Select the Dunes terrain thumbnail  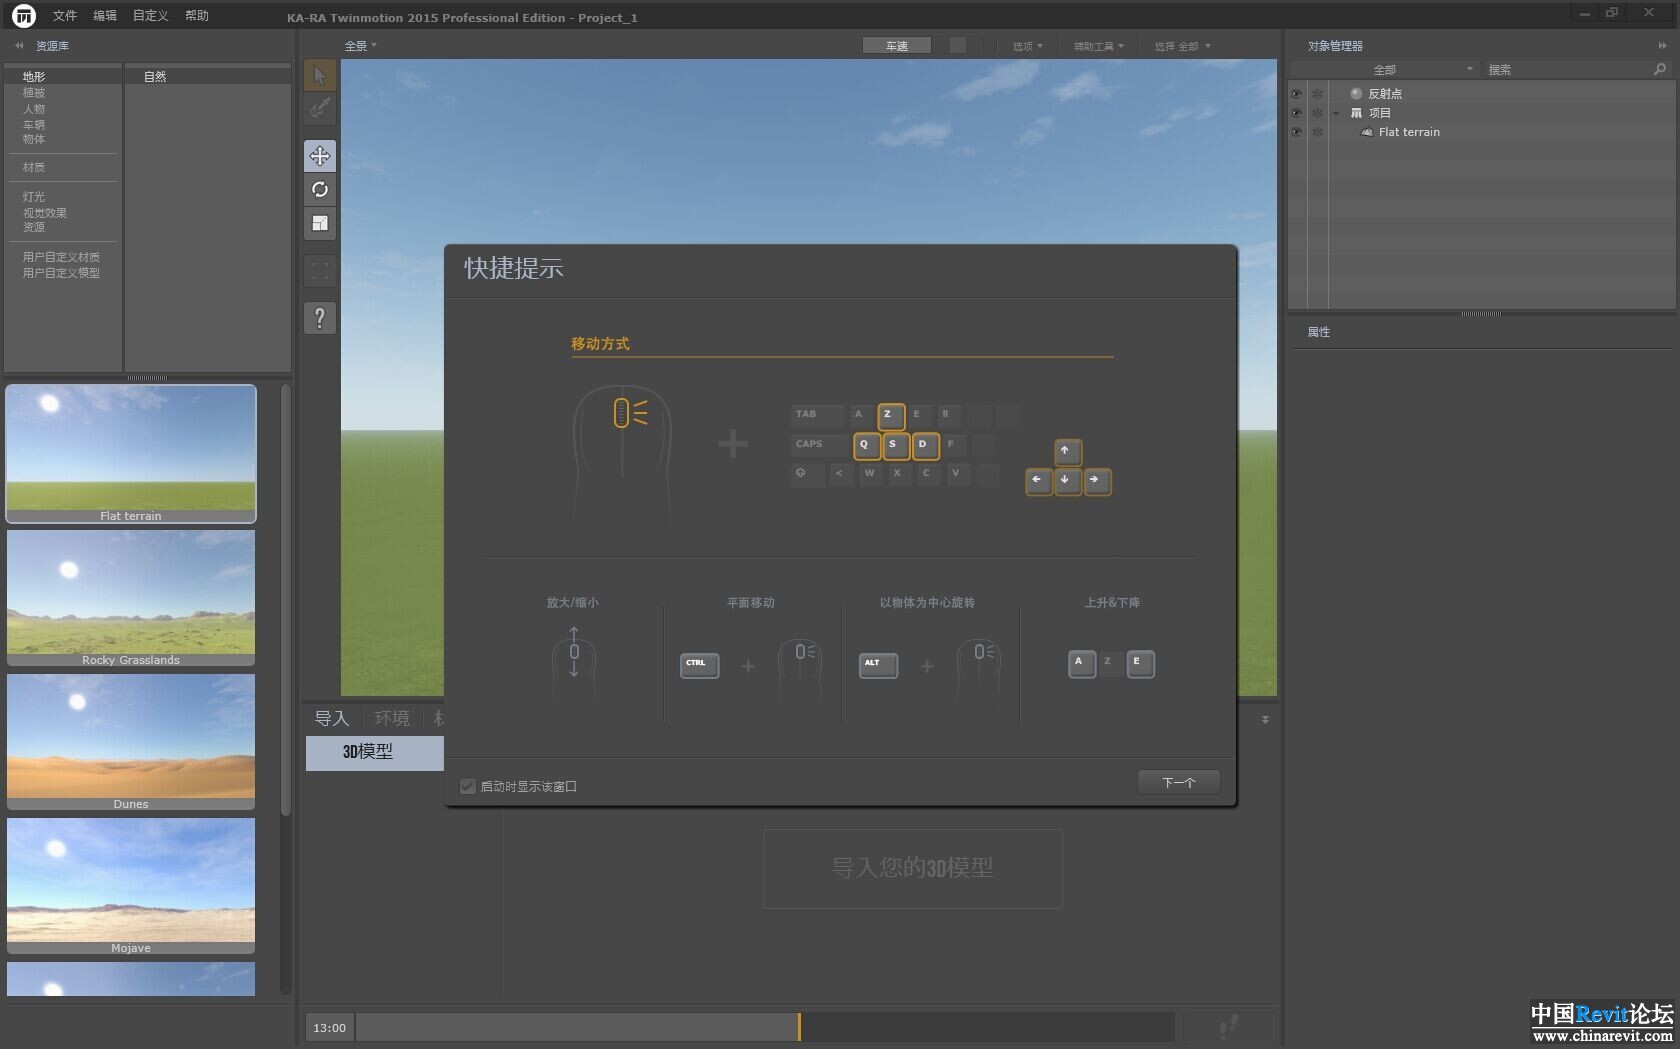(x=131, y=742)
